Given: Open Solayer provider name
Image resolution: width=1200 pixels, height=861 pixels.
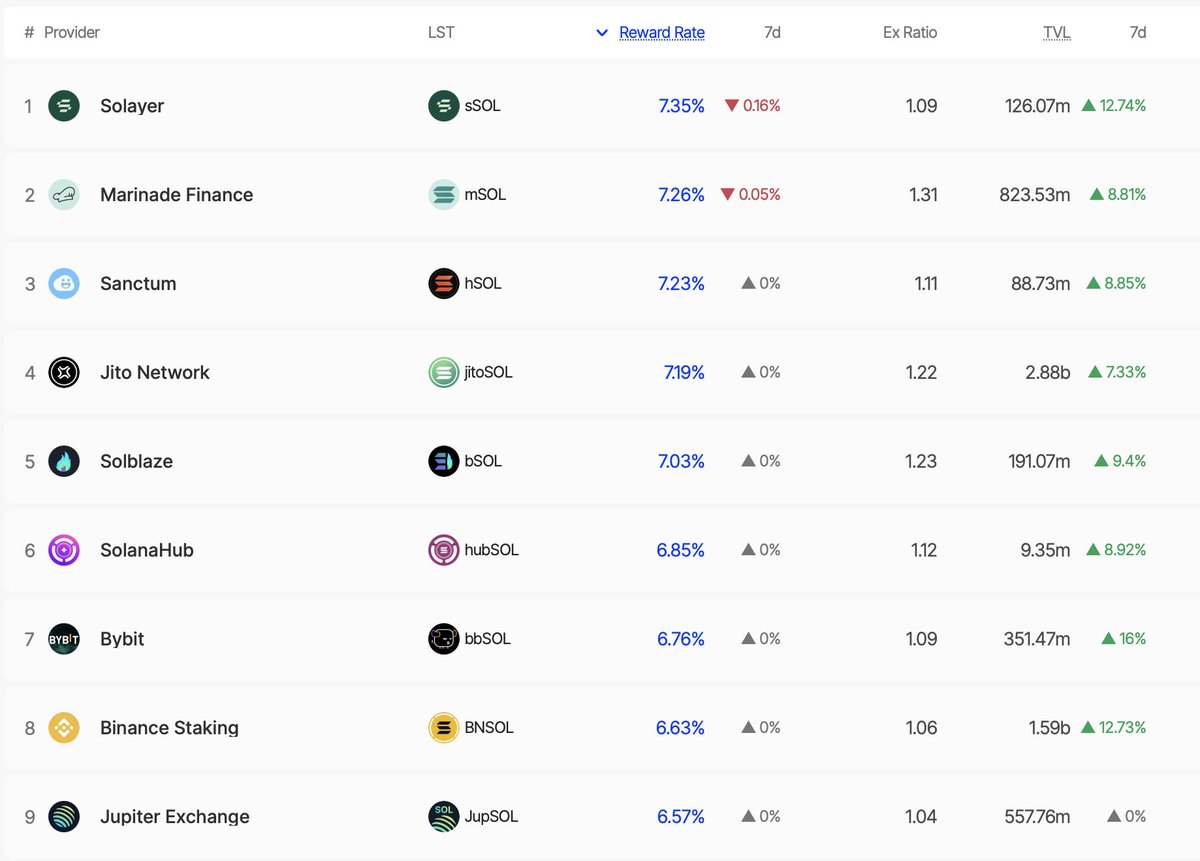Looking at the screenshot, I should [x=132, y=106].
